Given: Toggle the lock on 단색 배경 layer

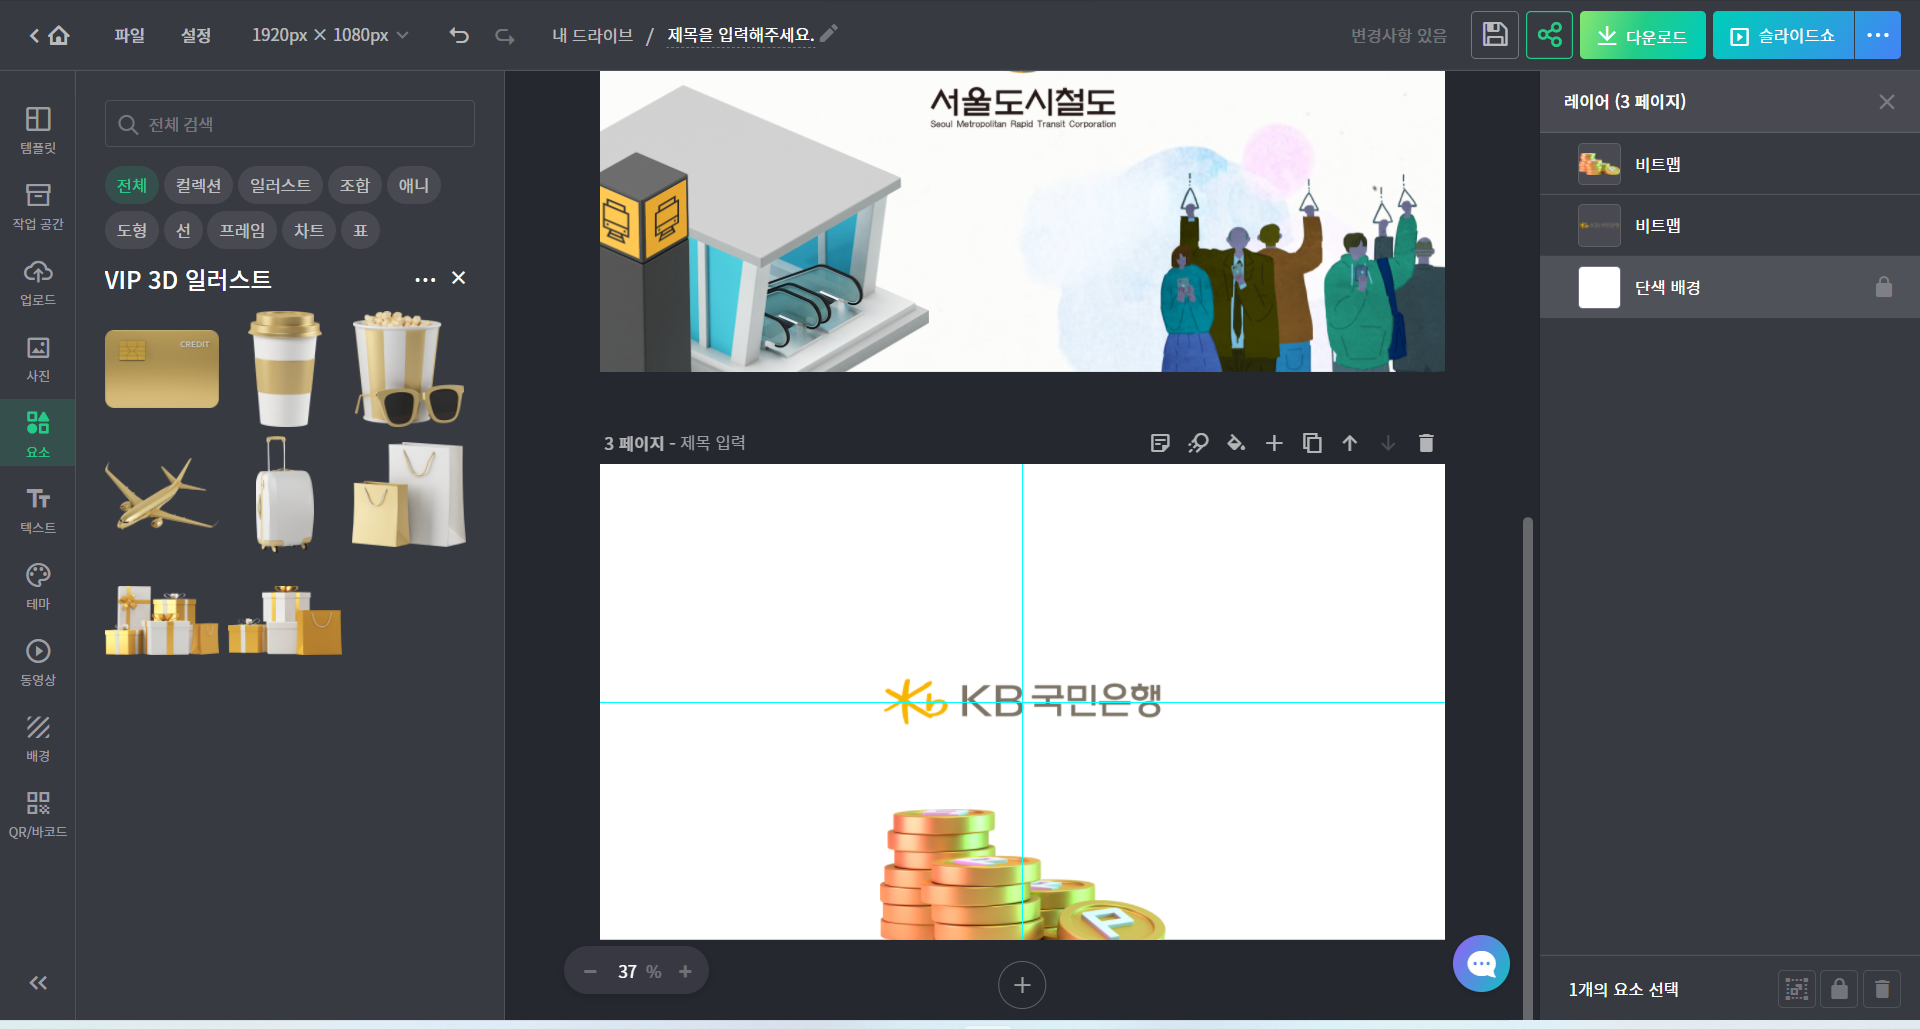Looking at the screenshot, I should 1884,287.
